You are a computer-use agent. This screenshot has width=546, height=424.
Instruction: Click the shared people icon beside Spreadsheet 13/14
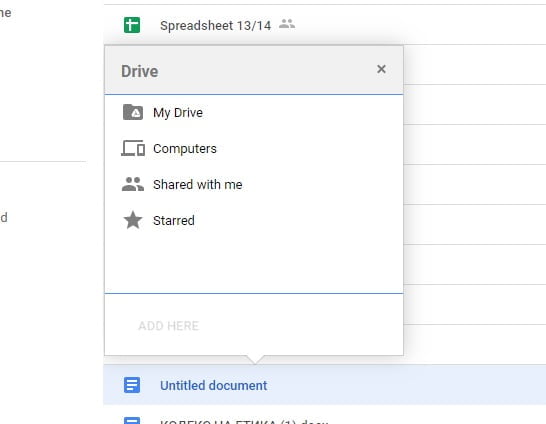[x=287, y=24]
